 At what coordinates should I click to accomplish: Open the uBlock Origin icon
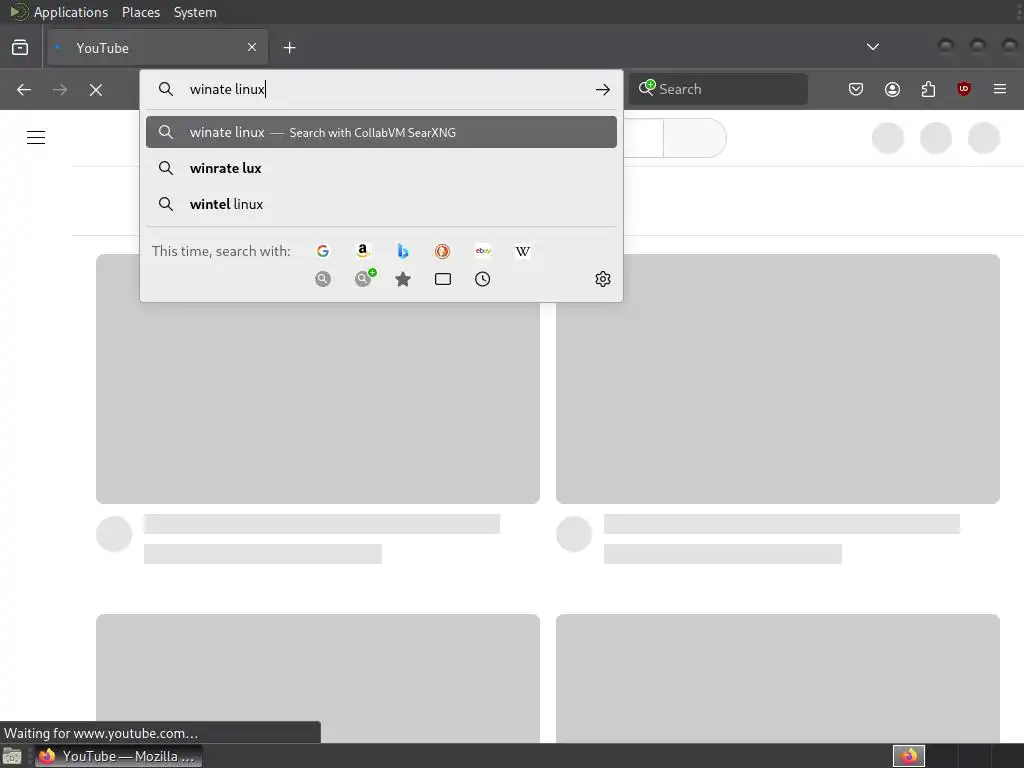(x=964, y=89)
